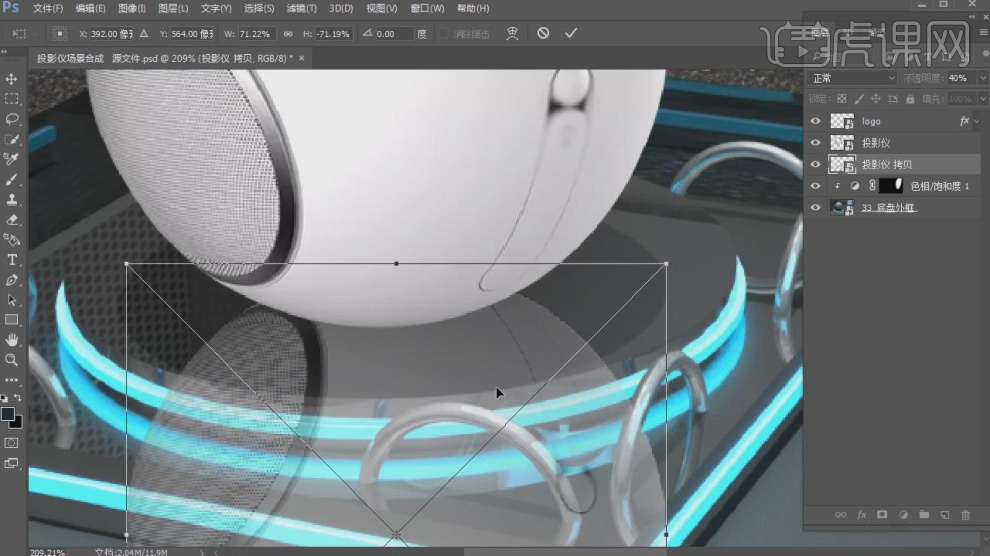Open the 滤镜(T) menu
The image size is (990, 556).
point(301,8)
